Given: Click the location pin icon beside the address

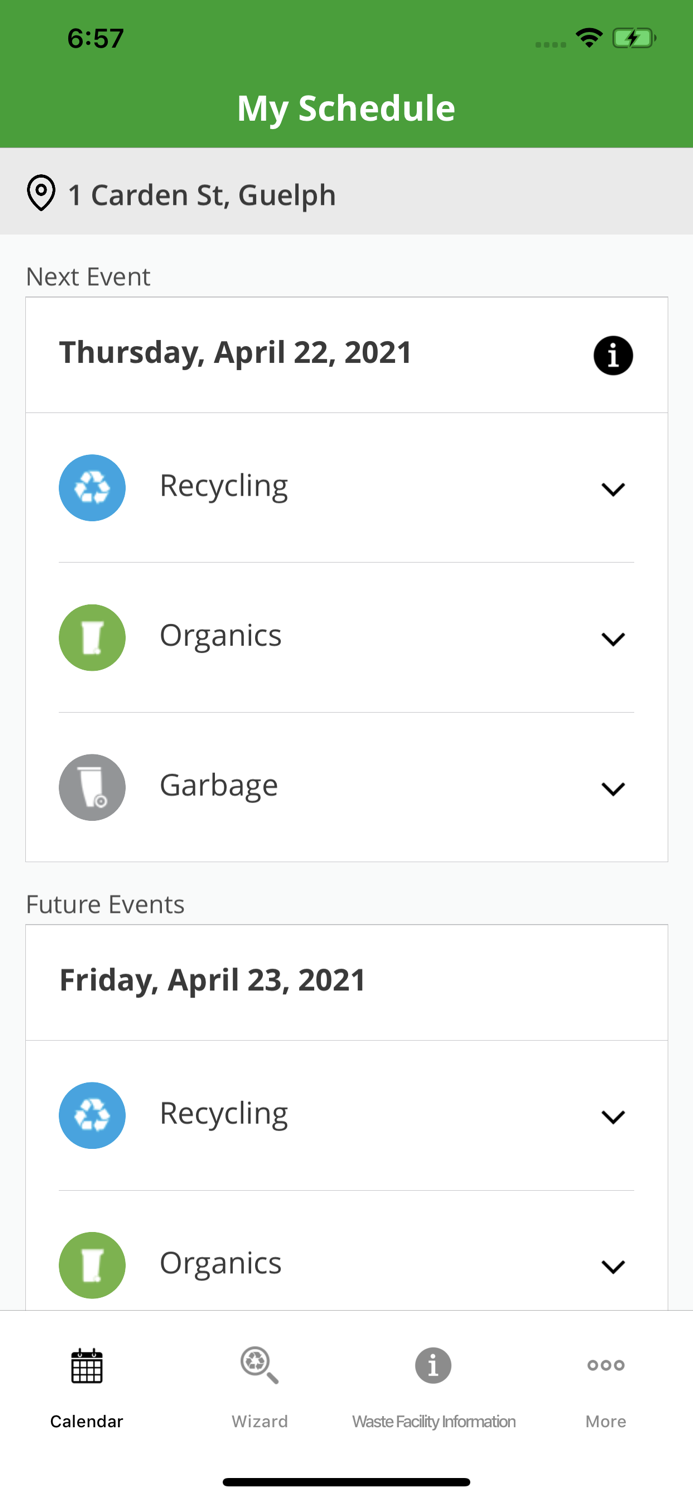Looking at the screenshot, I should tap(41, 192).
